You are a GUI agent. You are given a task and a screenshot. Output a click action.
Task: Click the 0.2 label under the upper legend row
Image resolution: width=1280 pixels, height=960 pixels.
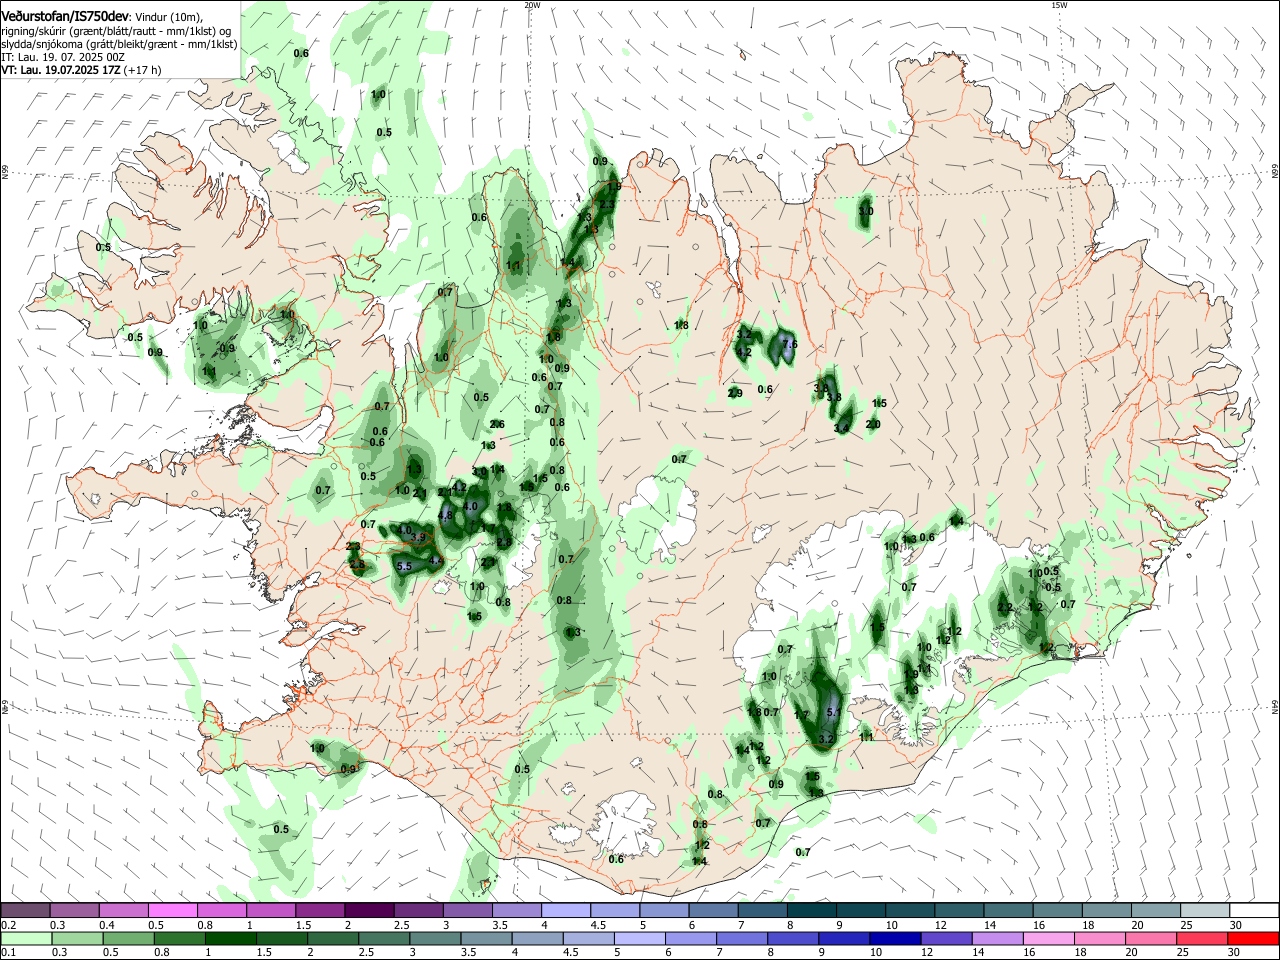click(7, 925)
